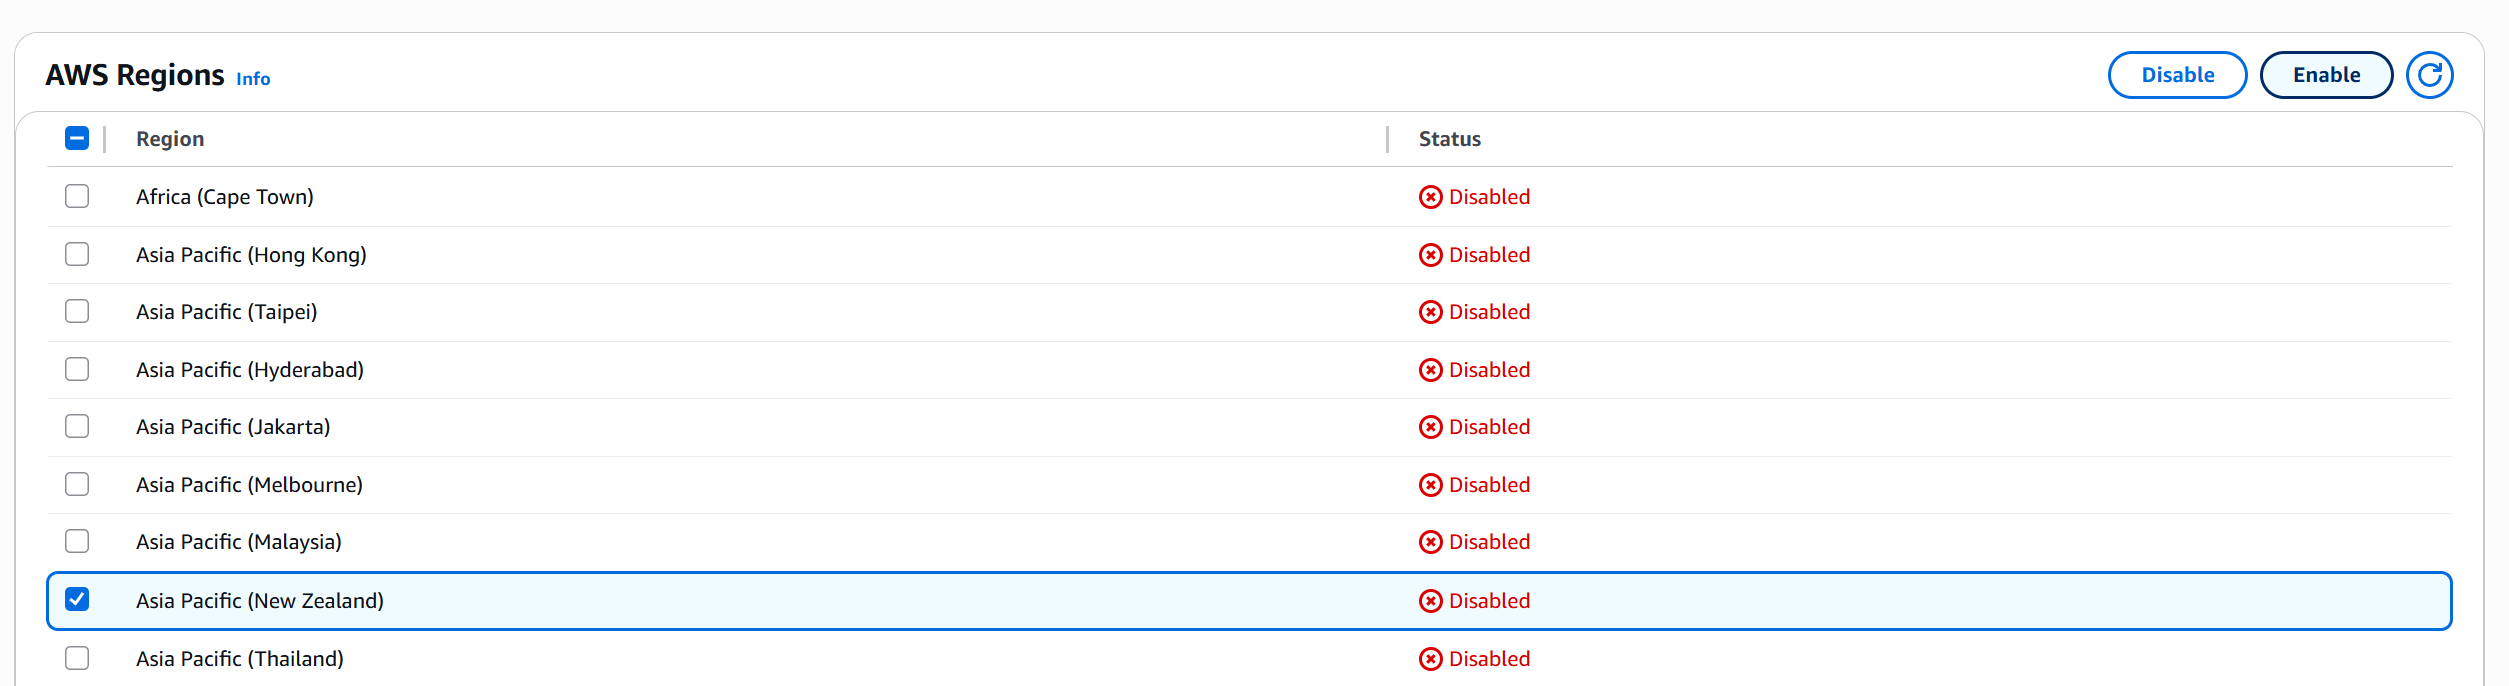Check the Africa (Cape Town) checkbox
The image size is (2509, 686).
click(x=77, y=196)
